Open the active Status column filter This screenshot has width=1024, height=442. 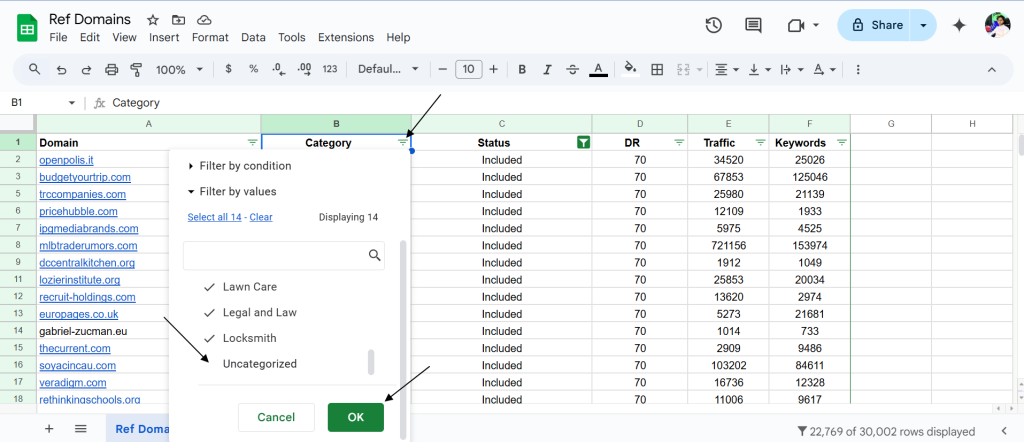coord(584,142)
